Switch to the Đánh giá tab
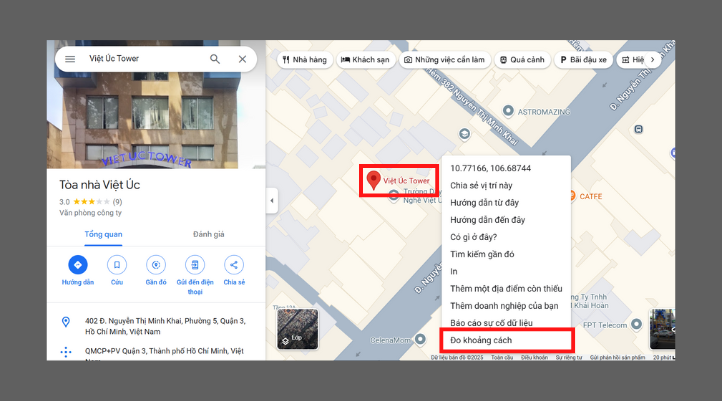The height and width of the screenshot is (401, 722). click(x=209, y=234)
